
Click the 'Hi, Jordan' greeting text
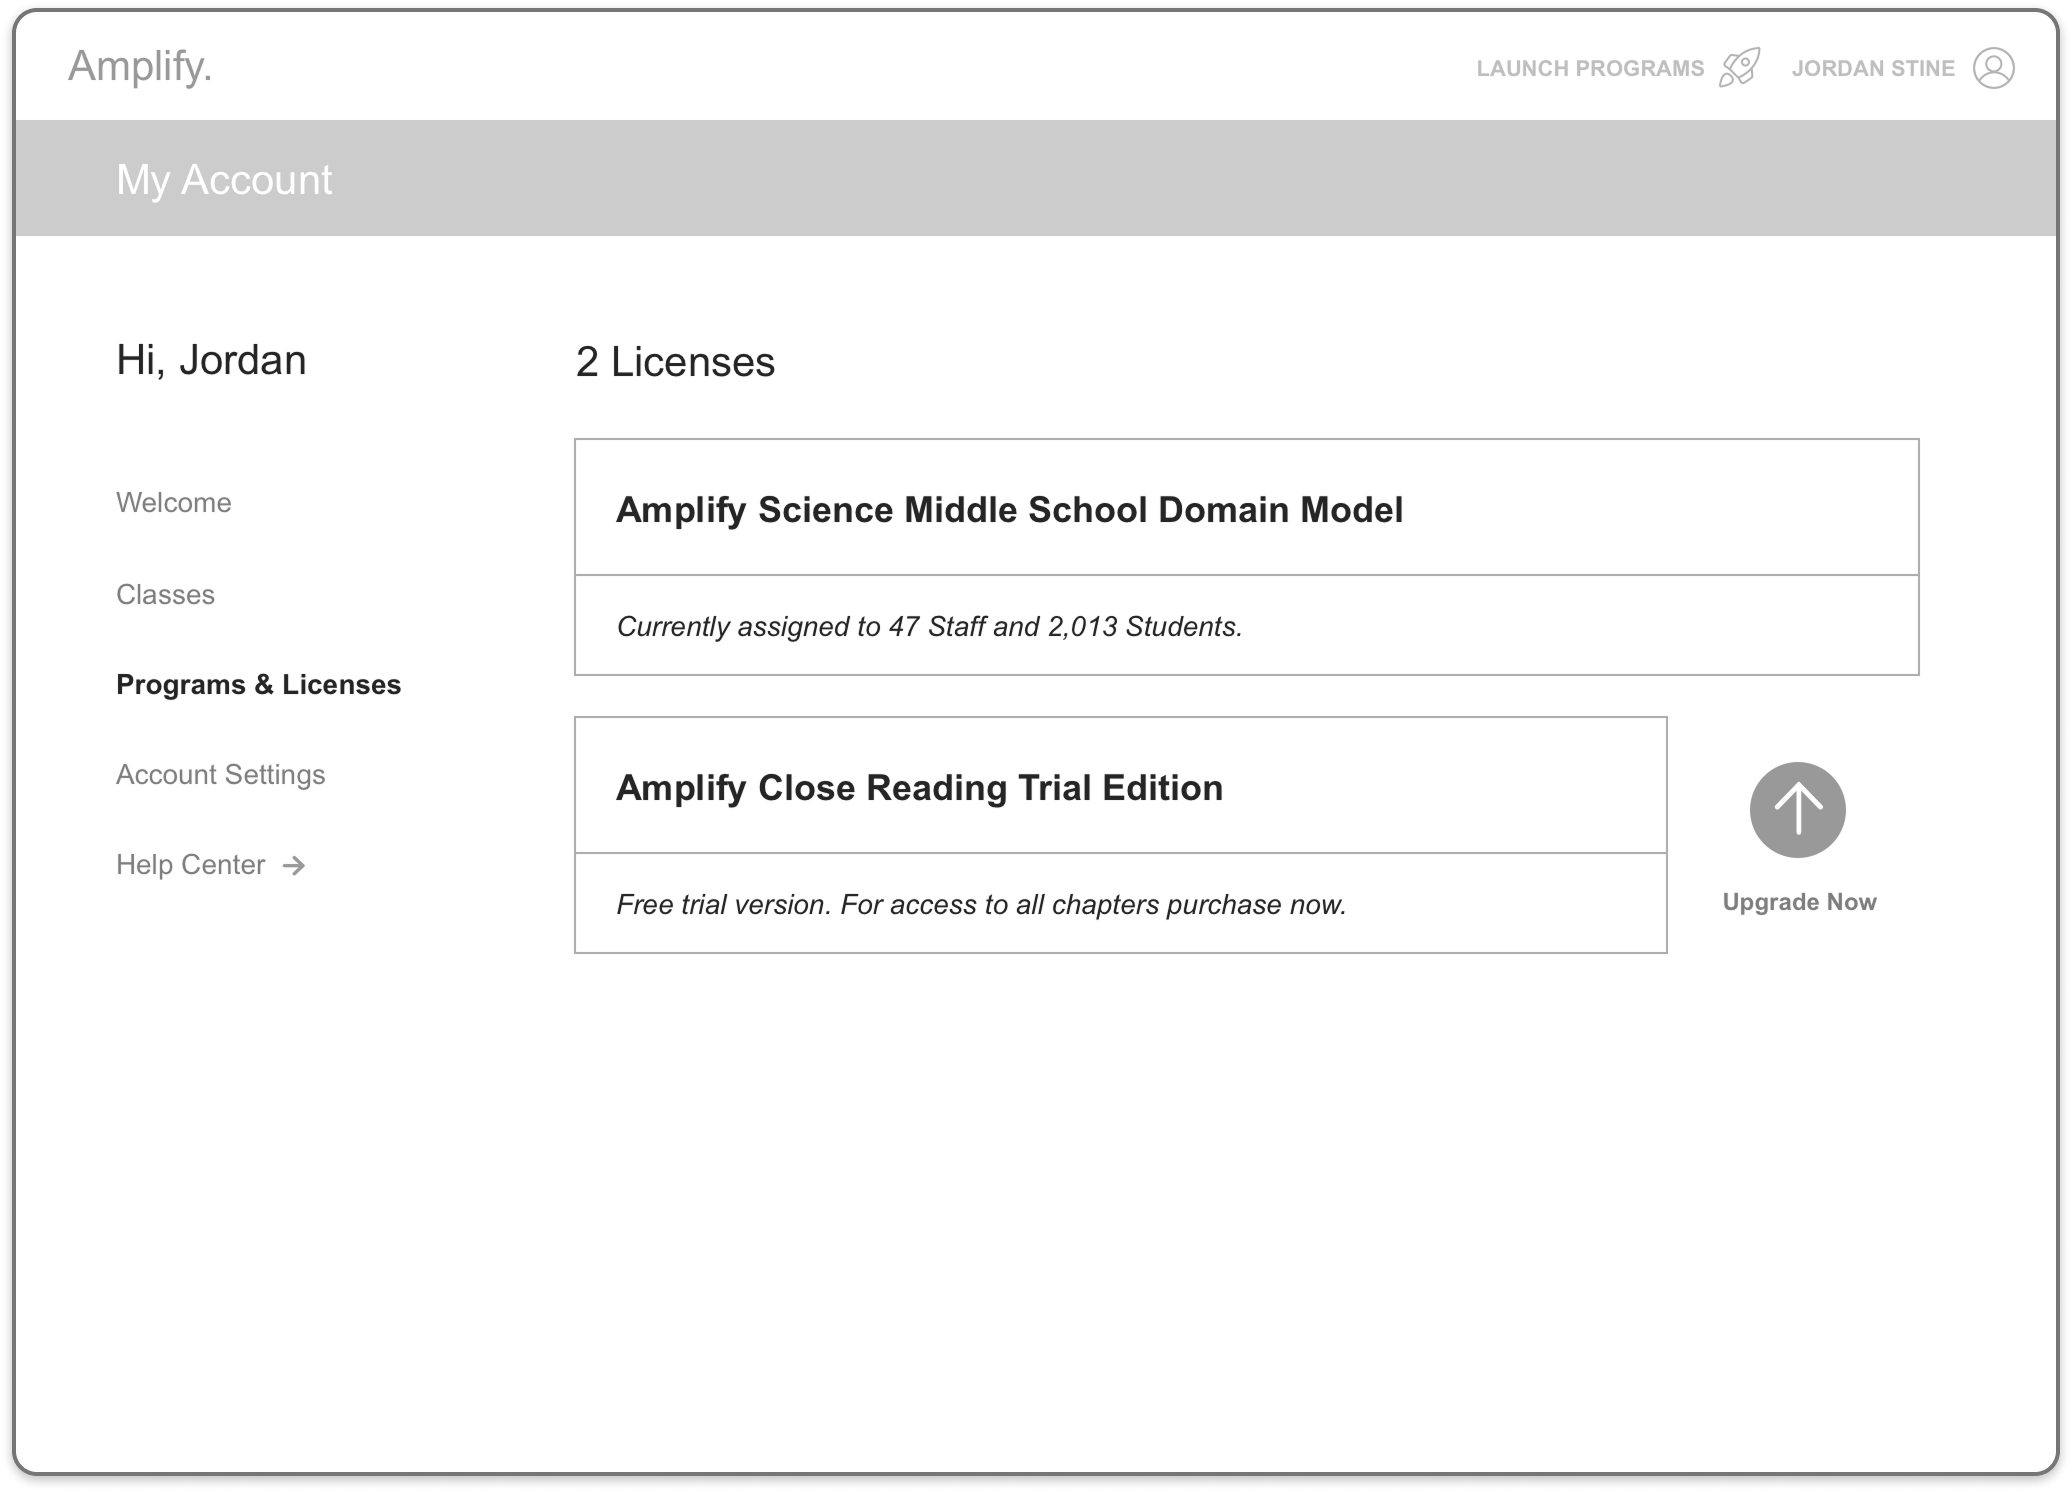click(211, 361)
